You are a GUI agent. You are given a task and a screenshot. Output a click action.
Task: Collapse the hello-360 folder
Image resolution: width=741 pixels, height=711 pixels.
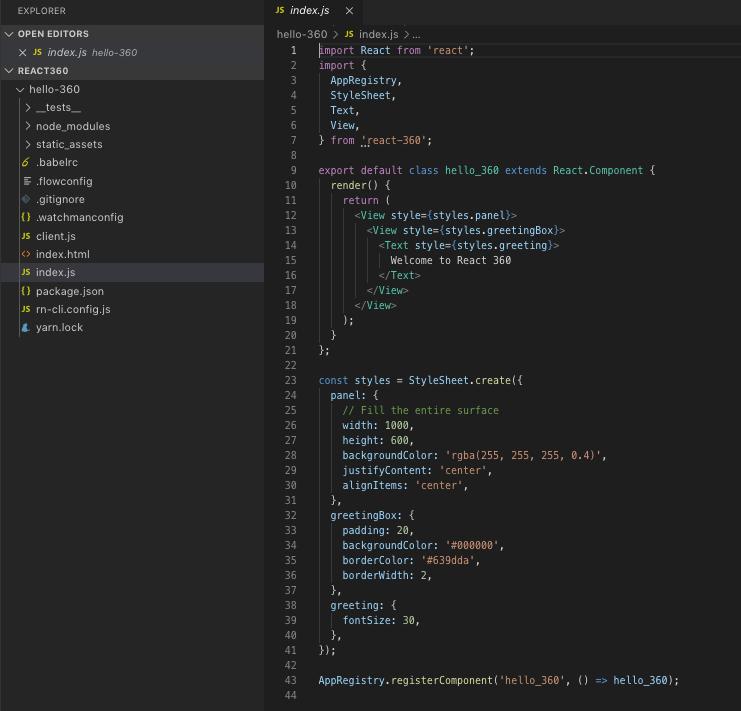click(20, 89)
